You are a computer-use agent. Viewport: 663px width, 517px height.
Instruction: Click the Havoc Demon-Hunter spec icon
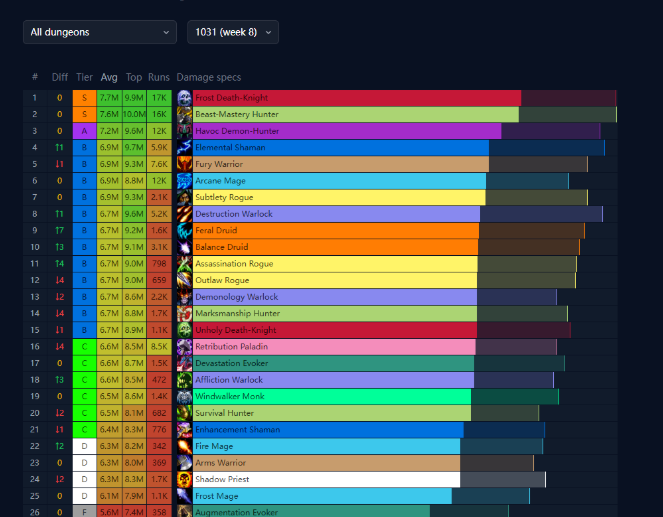185,131
